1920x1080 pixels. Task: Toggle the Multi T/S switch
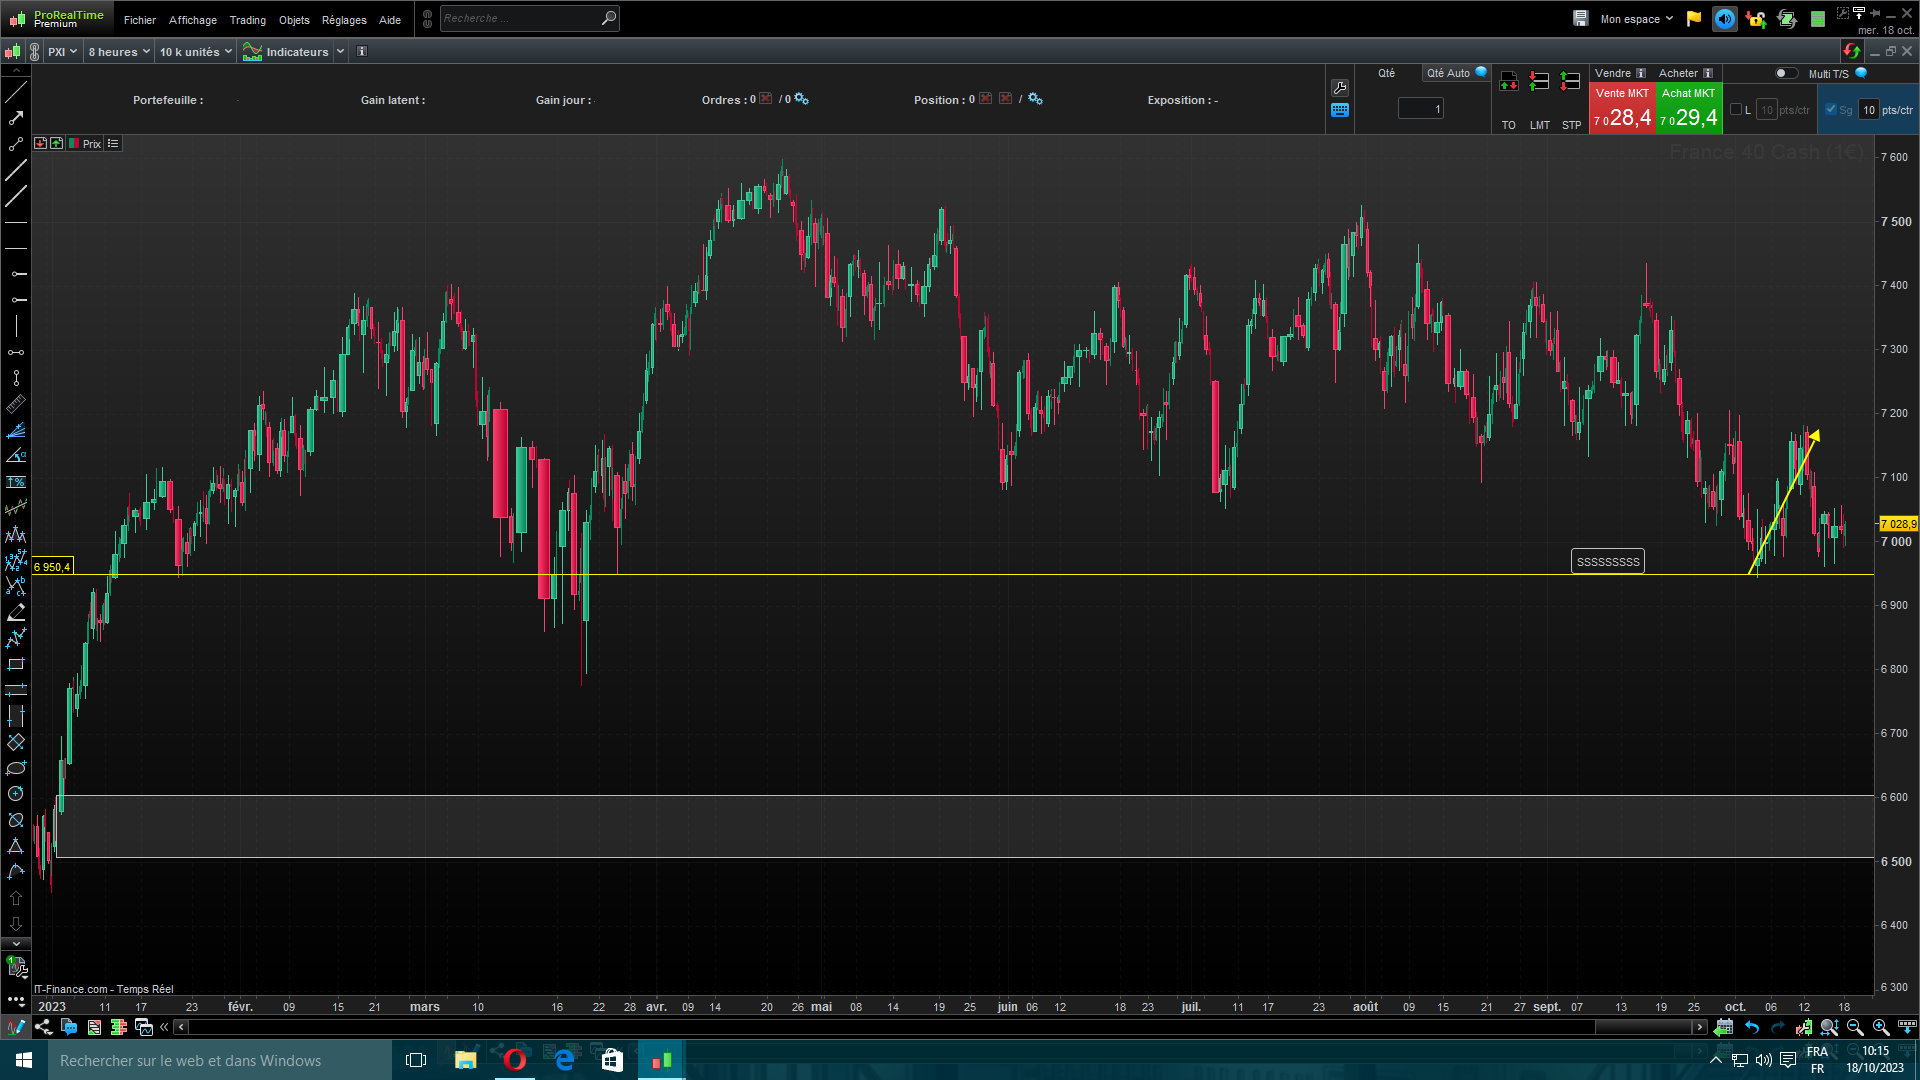pos(1786,73)
